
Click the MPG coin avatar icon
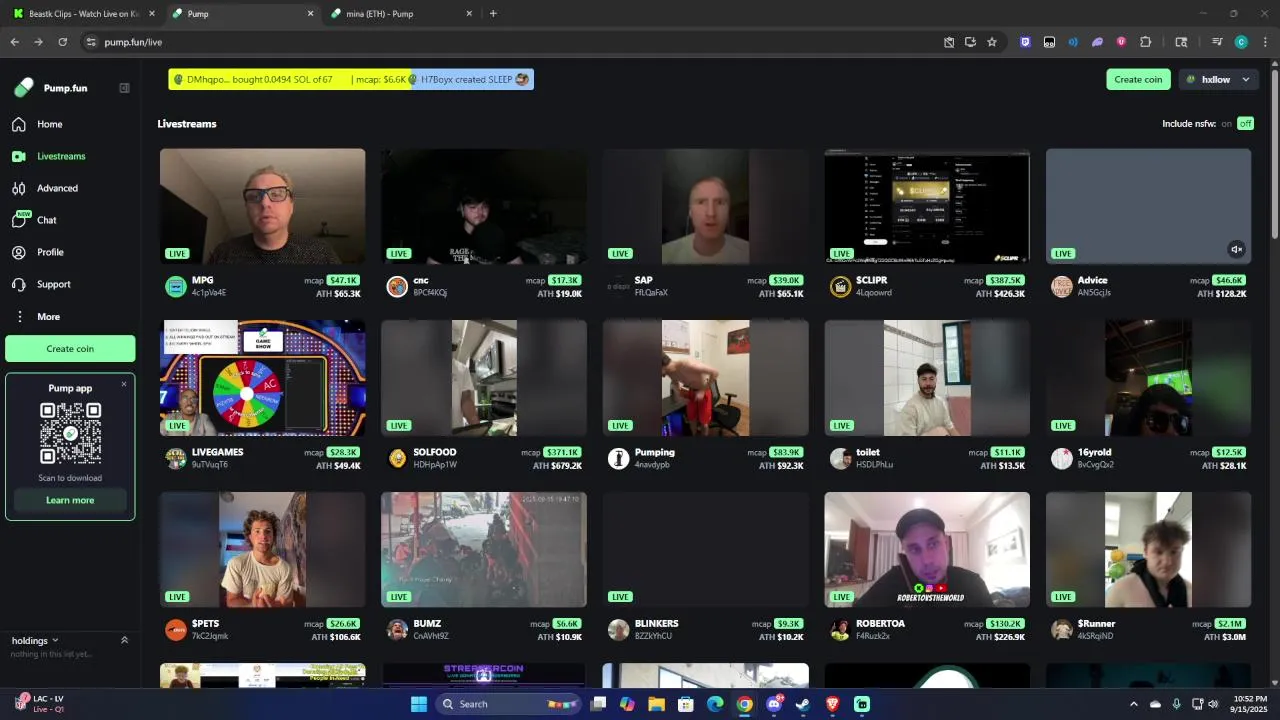[x=176, y=287]
